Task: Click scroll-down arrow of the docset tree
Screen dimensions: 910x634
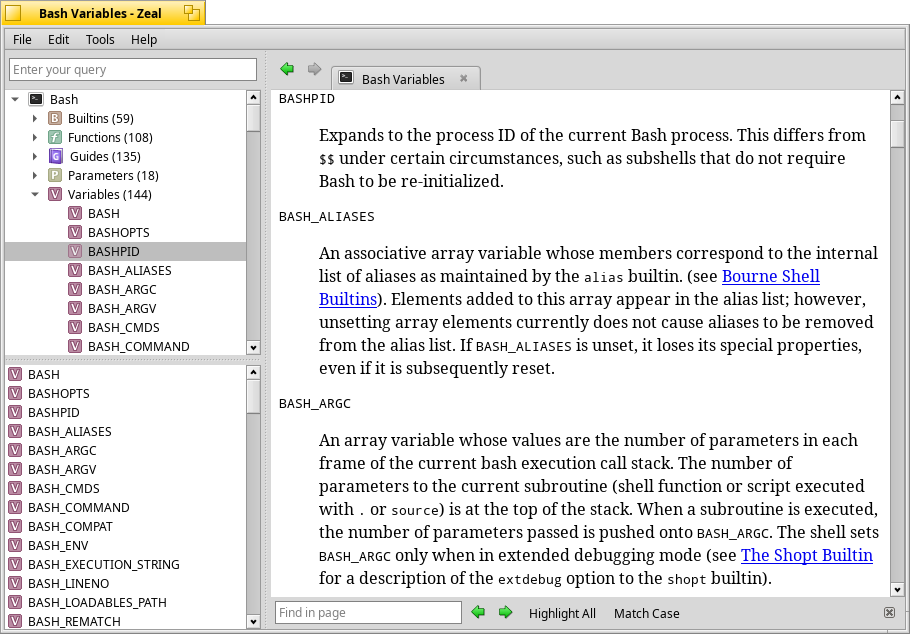Action: tap(253, 348)
